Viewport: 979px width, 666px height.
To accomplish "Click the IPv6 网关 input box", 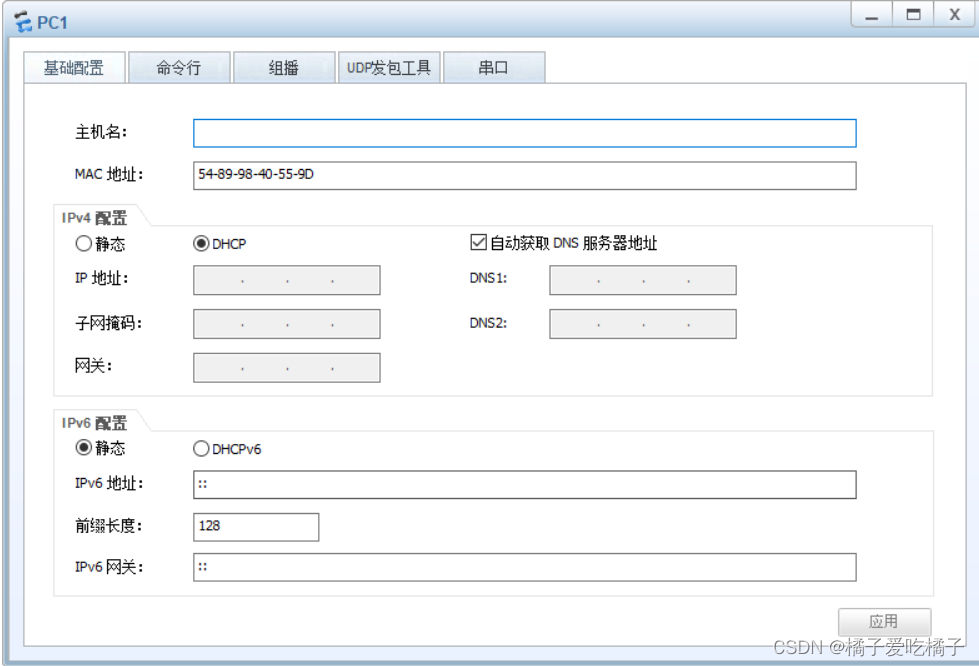I will [525, 567].
